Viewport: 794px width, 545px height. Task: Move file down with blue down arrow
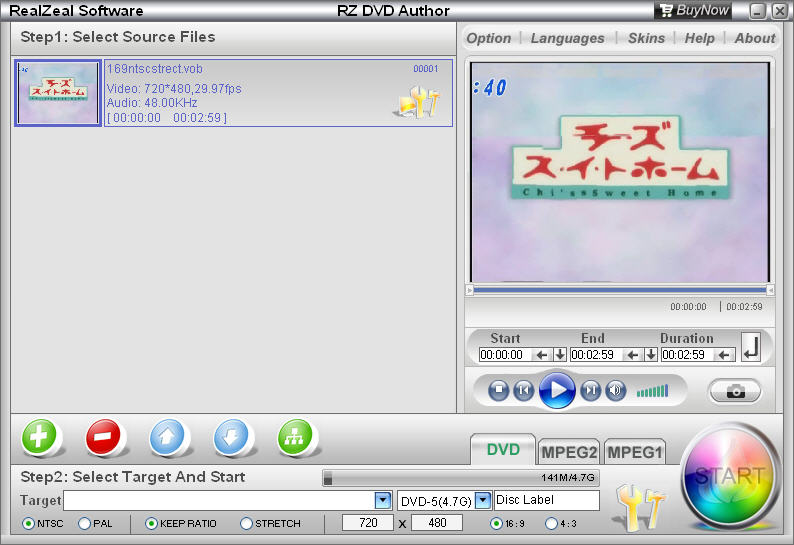(231, 436)
